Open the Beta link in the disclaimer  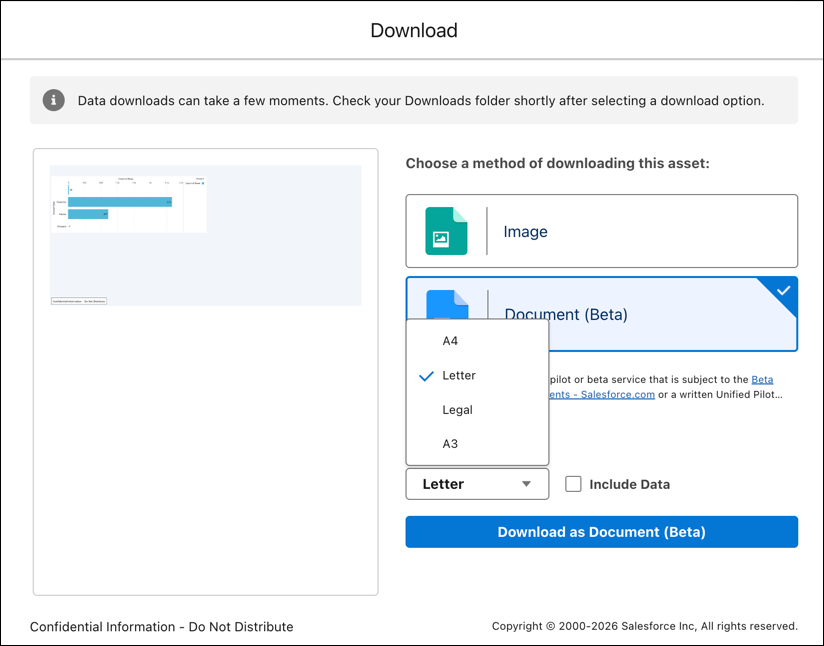762,380
